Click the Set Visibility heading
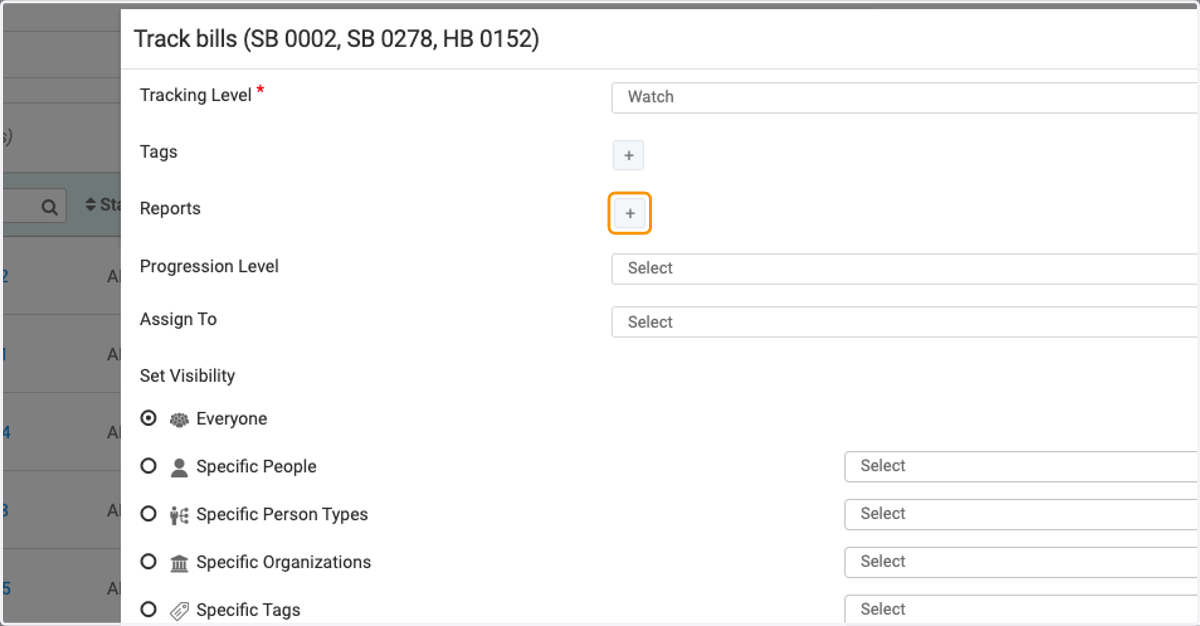 point(187,376)
